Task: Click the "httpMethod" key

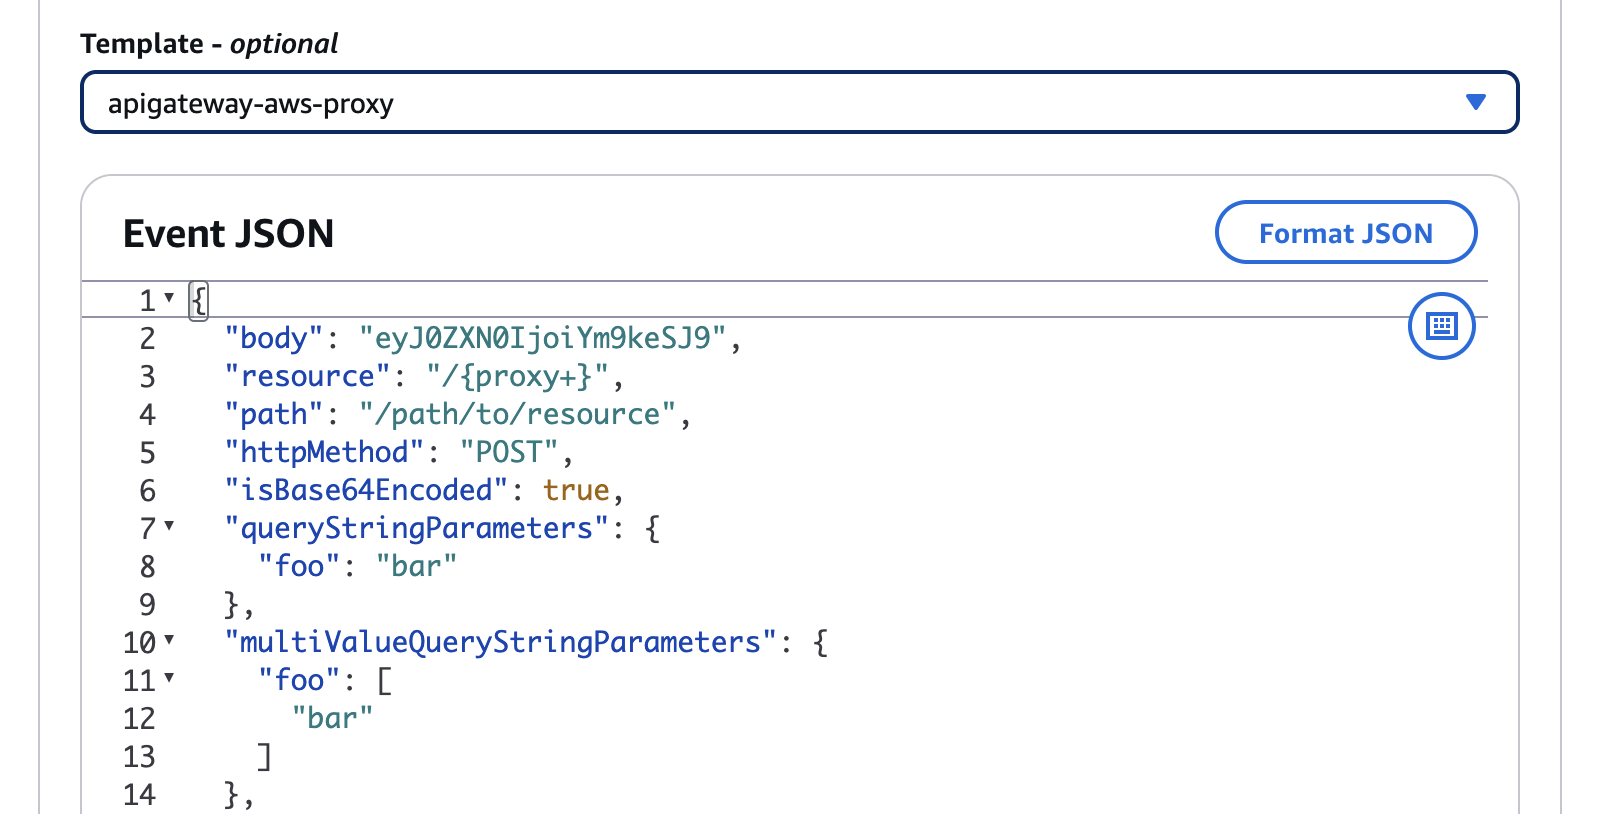Action: [x=324, y=452]
